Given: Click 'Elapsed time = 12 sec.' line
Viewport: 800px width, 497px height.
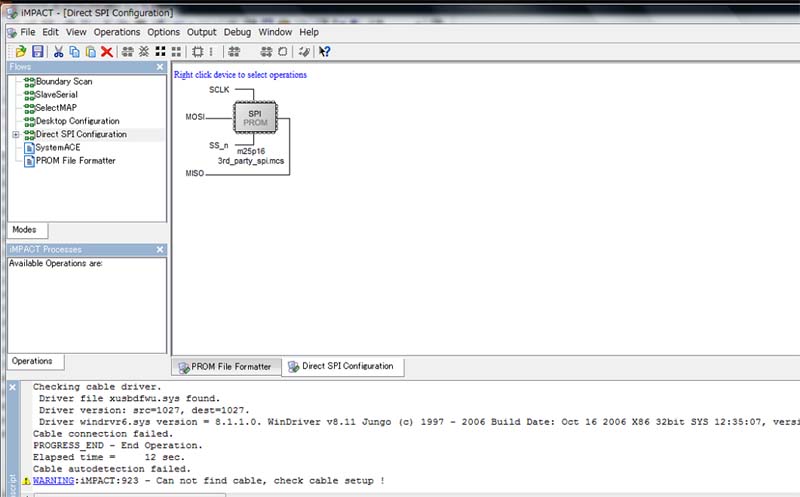Looking at the screenshot, I should (x=109, y=457).
